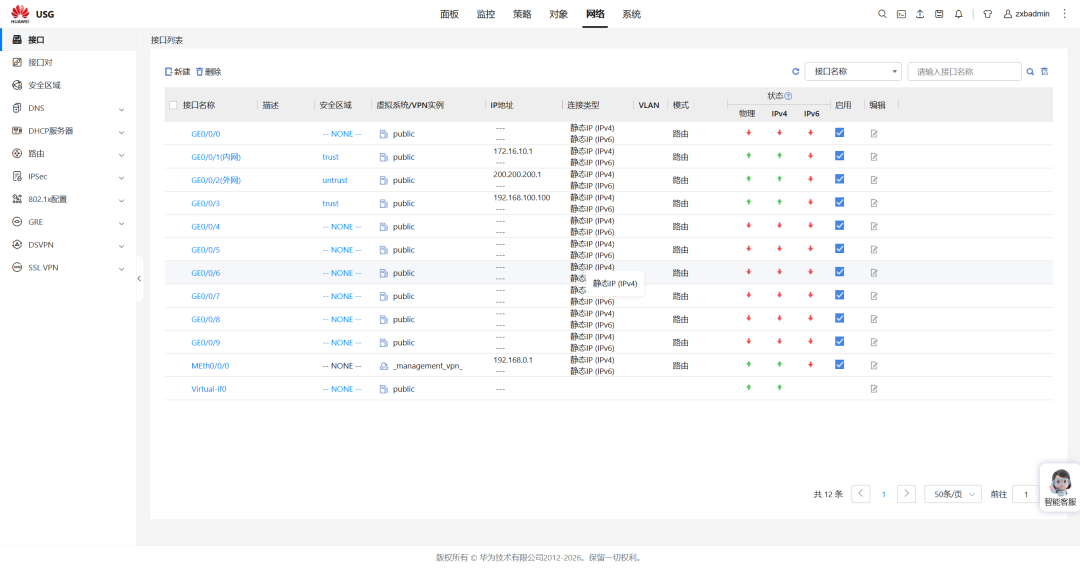Image resolution: width=1080 pixels, height=568 pixels.
Task: Open the GE0/0/0 interface link
Action: point(205,134)
